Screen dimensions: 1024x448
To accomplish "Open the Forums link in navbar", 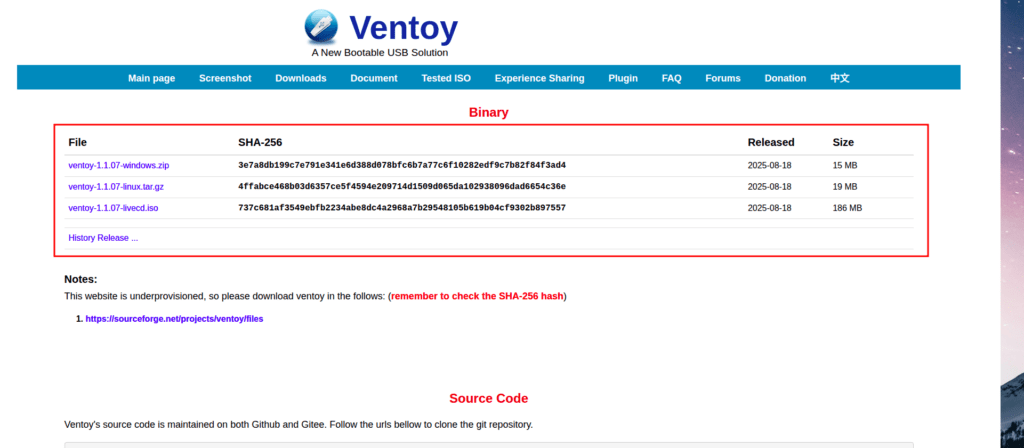I will (723, 78).
